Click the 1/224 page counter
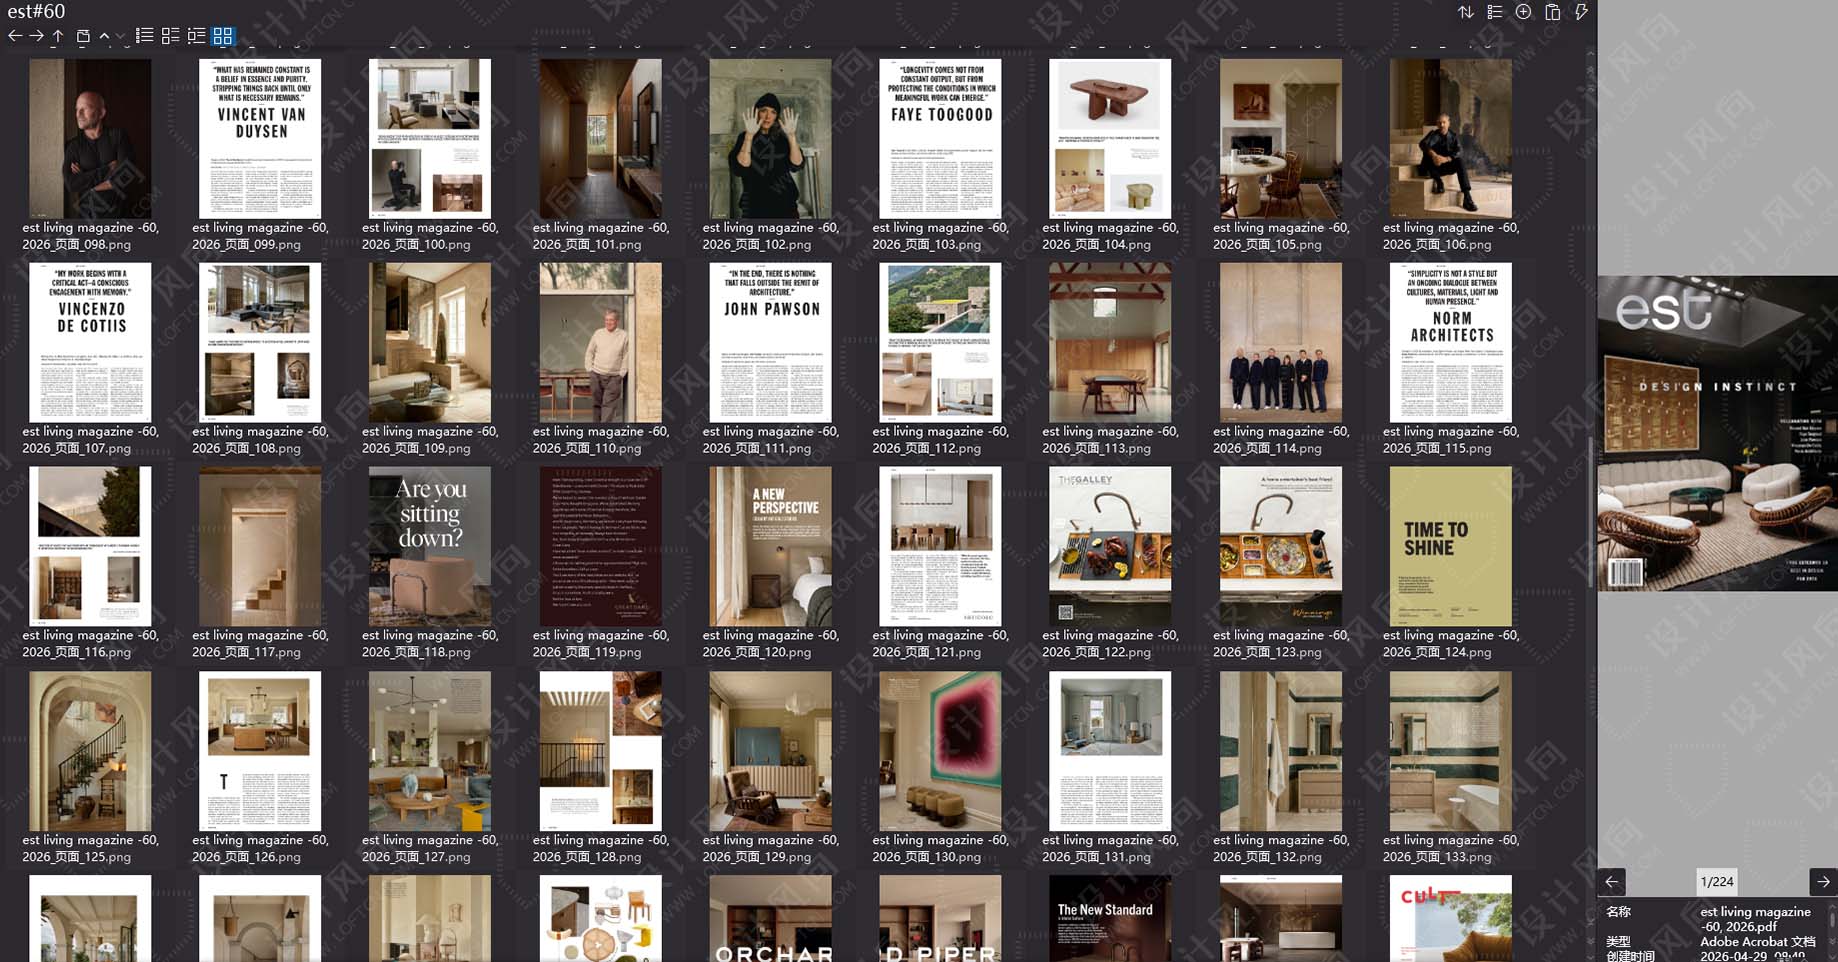 pos(1717,882)
